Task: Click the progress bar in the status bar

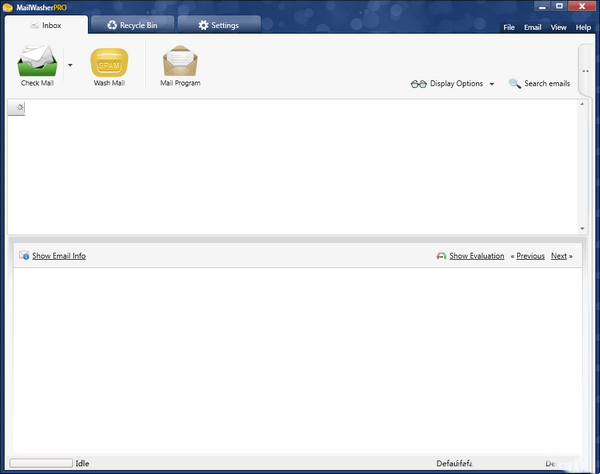Action: pyautogui.click(x=40, y=463)
